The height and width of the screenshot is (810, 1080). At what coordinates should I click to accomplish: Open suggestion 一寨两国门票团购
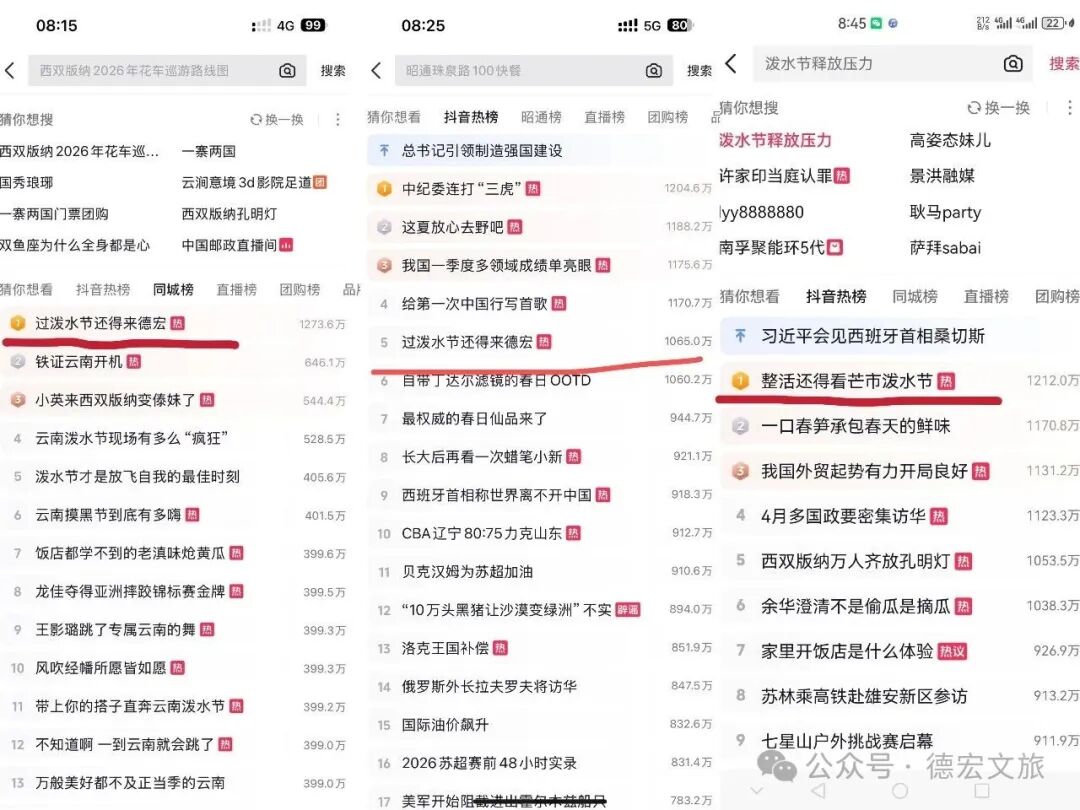pos(54,214)
